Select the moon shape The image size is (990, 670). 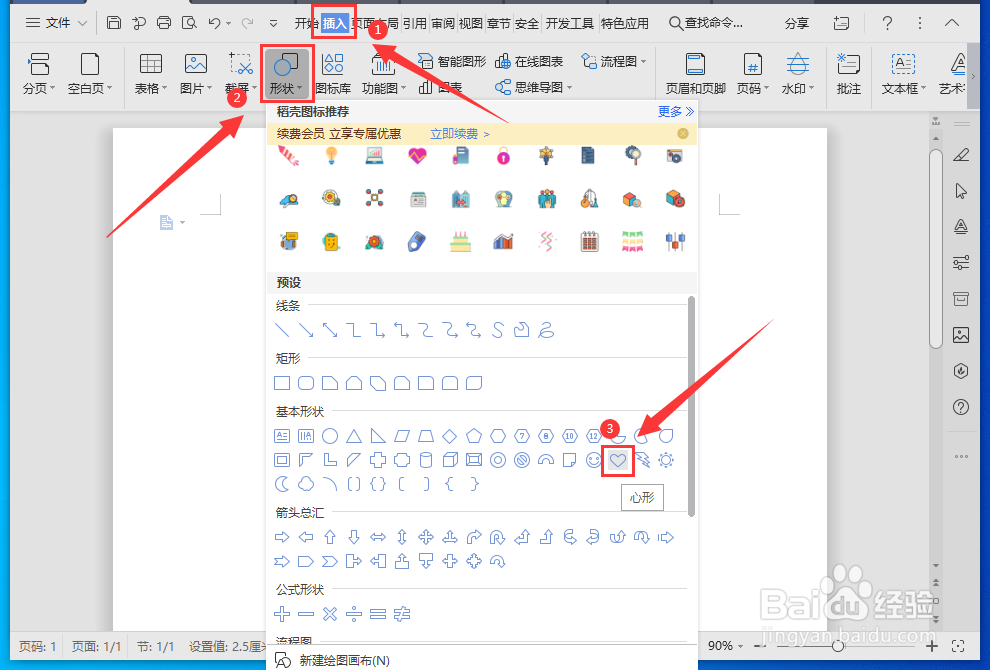pyautogui.click(x=282, y=484)
